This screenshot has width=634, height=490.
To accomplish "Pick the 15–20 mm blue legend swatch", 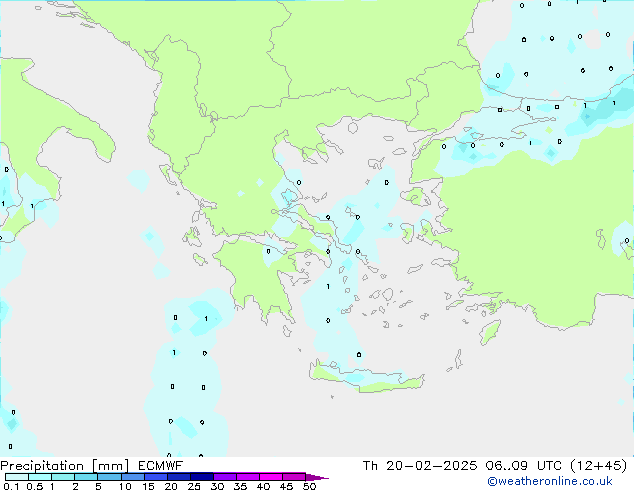I will click(x=156, y=477).
